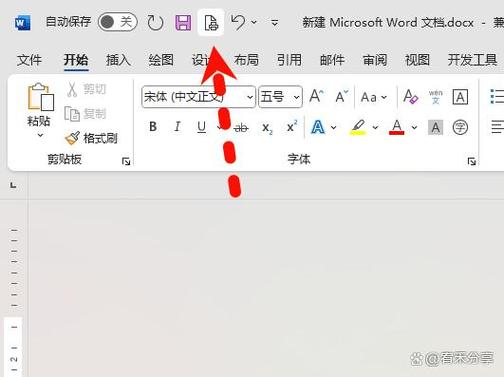This screenshot has height=377, width=504.
Task: Expand the 五号 font size dropdown arrow
Action: tap(296, 97)
